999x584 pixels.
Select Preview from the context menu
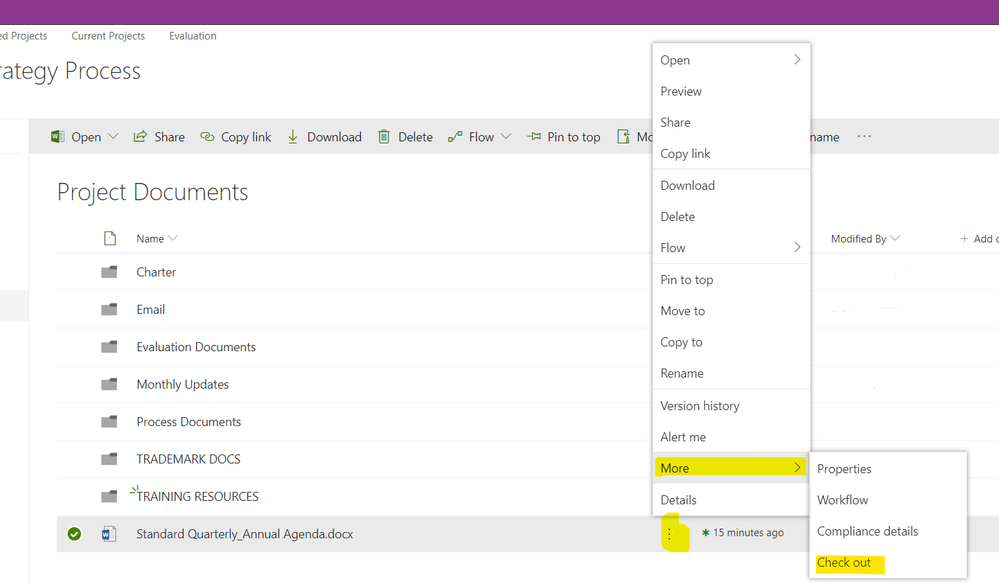click(x=680, y=91)
